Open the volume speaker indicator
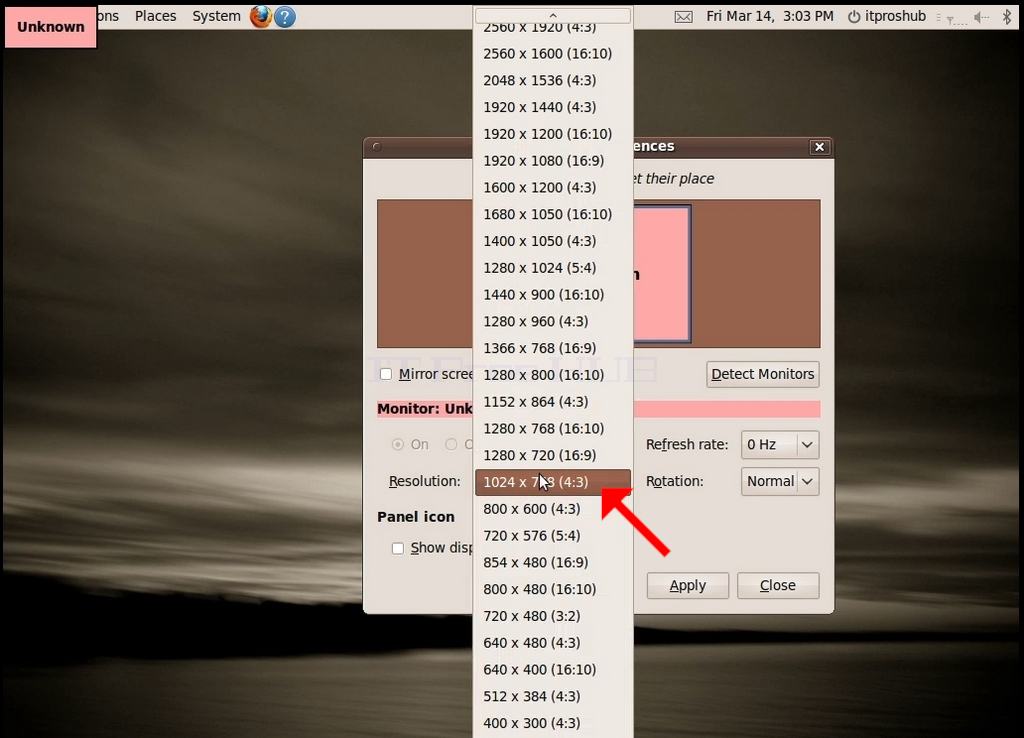Image resolution: width=1024 pixels, height=738 pixels. point(982,17)
